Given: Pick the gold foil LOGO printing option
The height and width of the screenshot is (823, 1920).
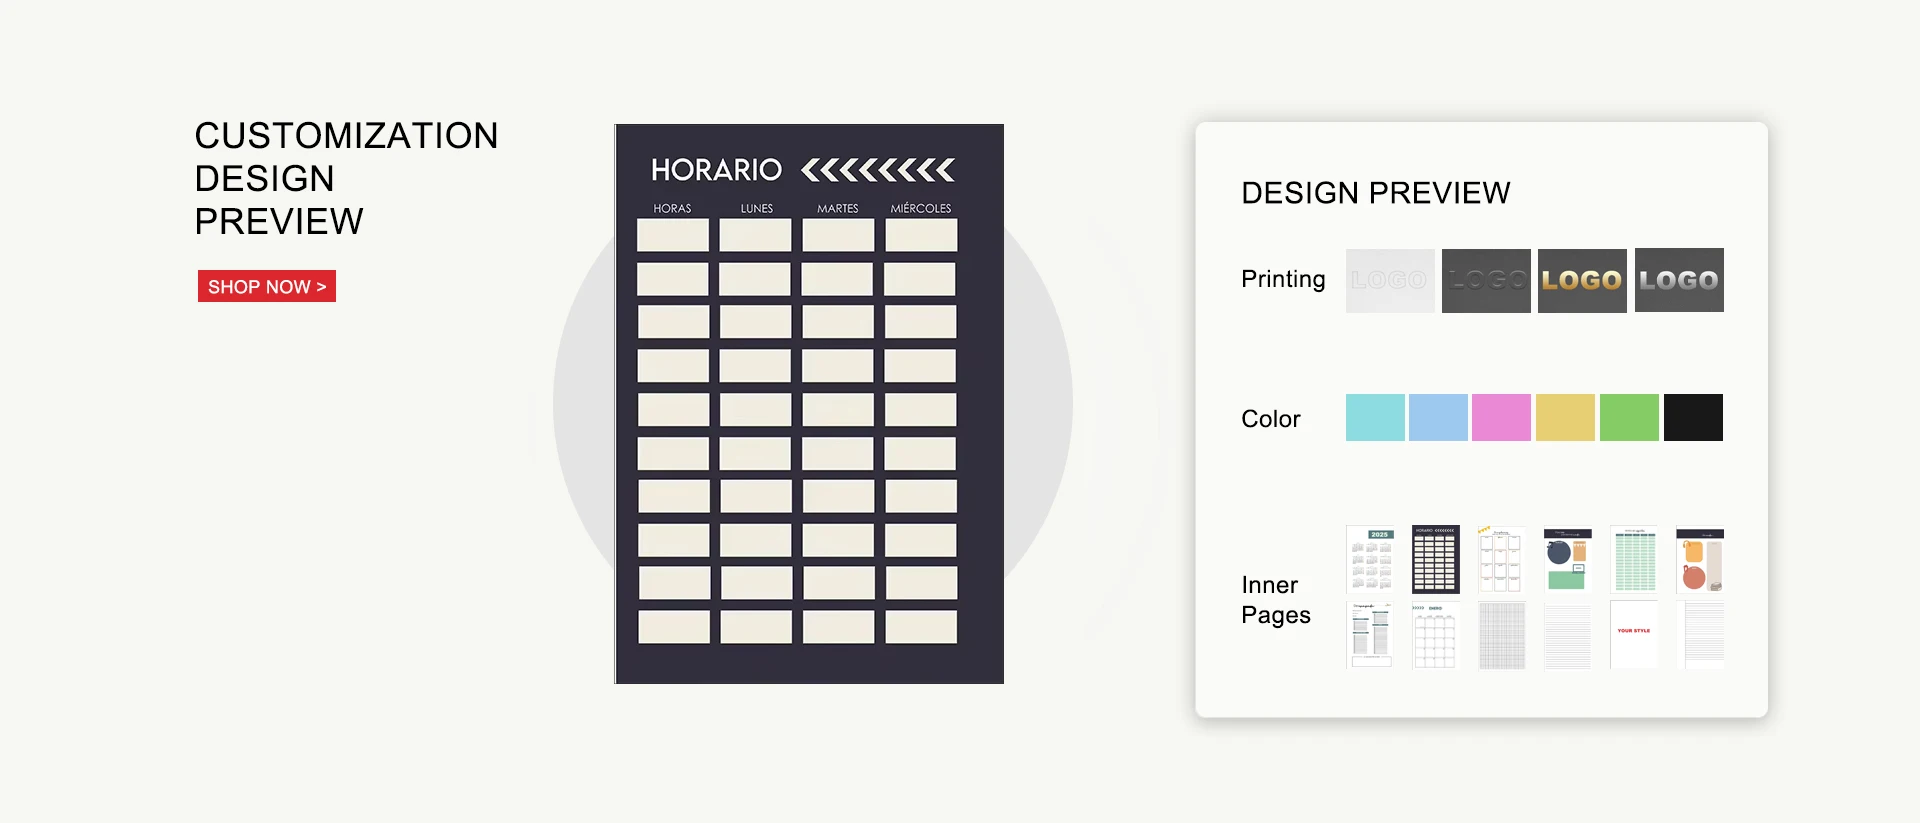Looking at the screenshot, I should (1581, 281).
